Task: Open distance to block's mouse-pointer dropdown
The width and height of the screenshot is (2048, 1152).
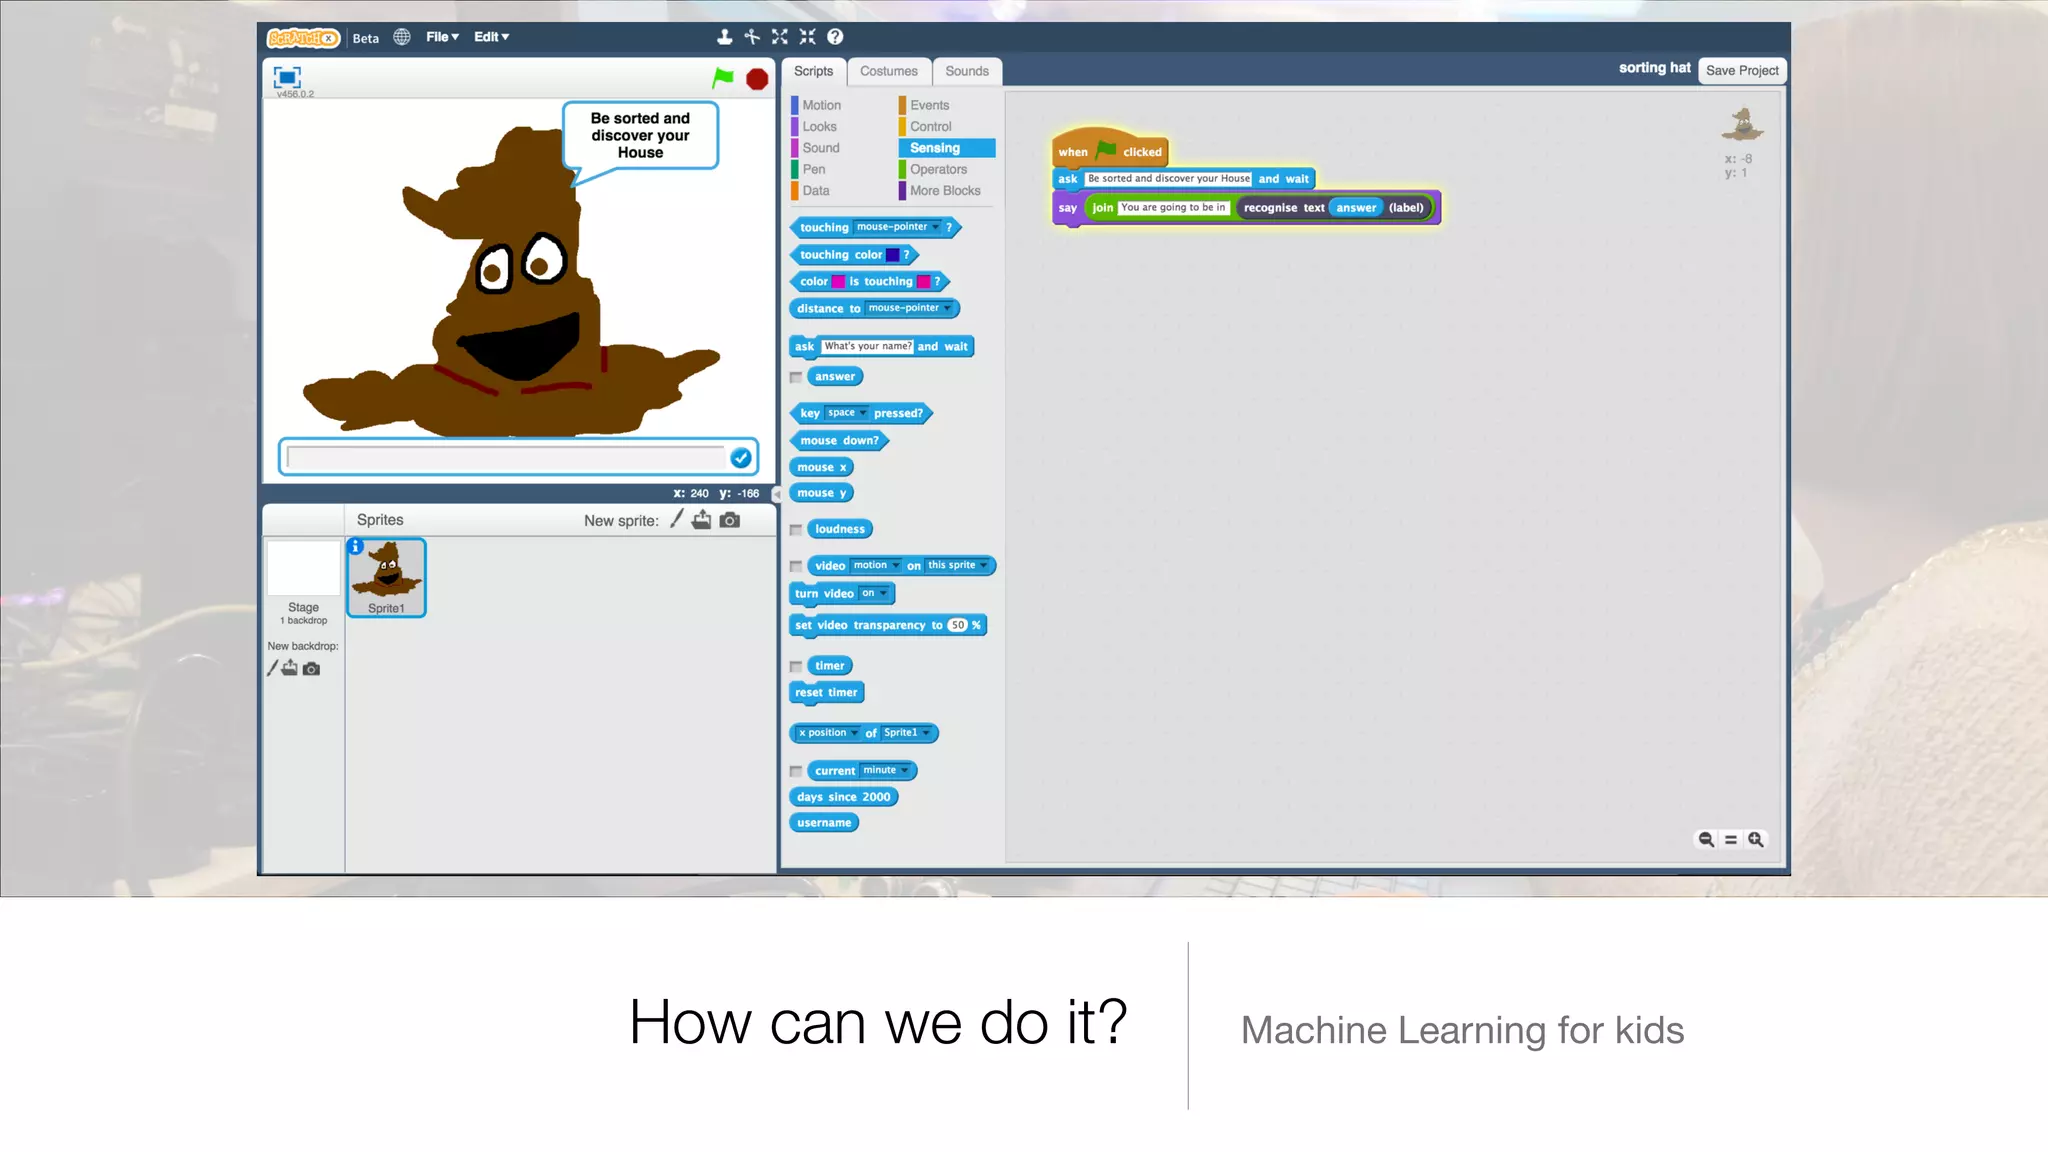Action: click(909, 308)
